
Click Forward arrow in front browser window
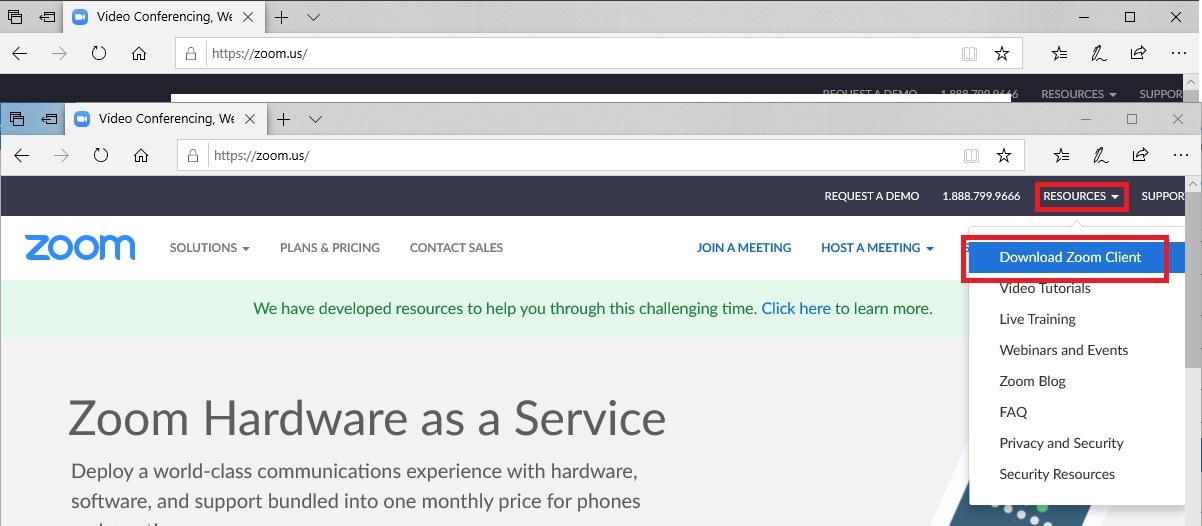[60, 155]
